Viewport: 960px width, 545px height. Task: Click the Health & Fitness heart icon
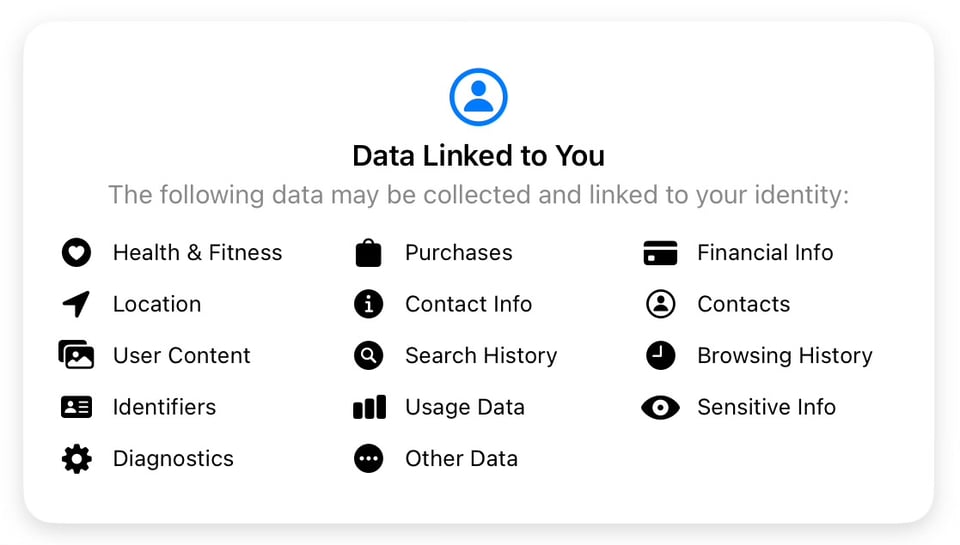coord(76,253)
